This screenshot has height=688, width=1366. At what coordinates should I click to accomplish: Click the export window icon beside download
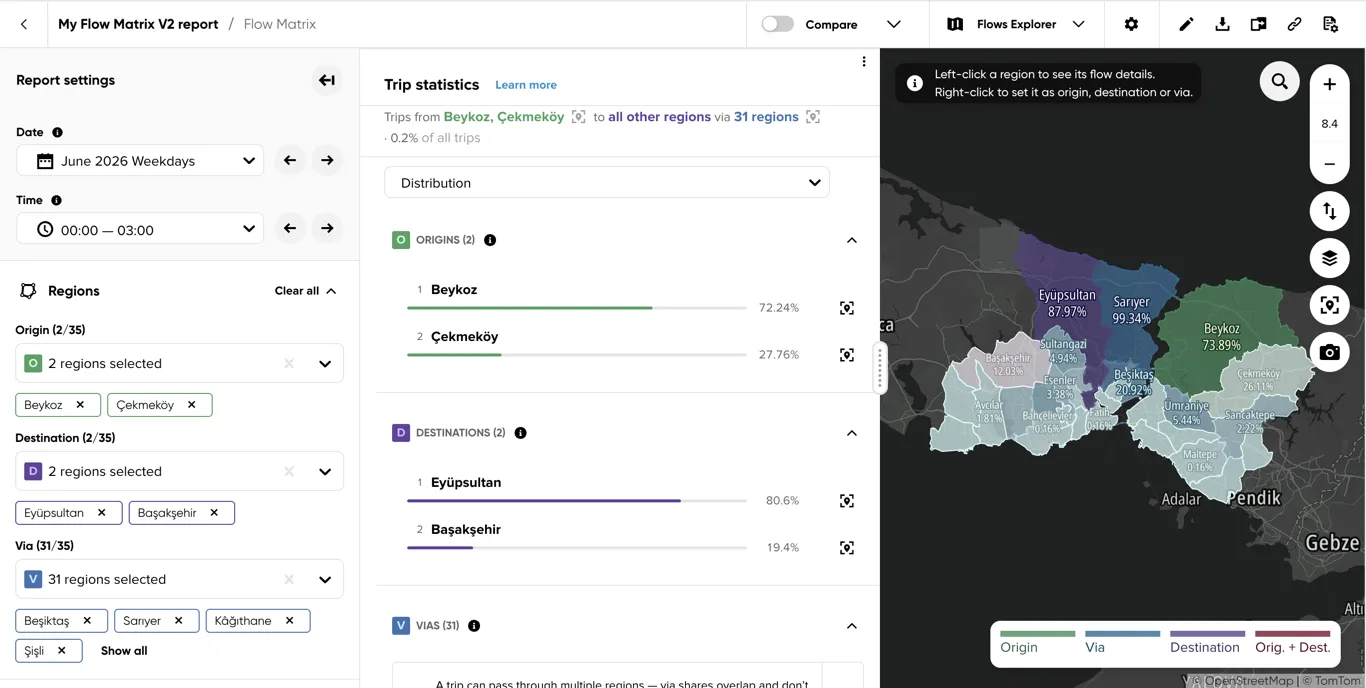[1258, 24]
